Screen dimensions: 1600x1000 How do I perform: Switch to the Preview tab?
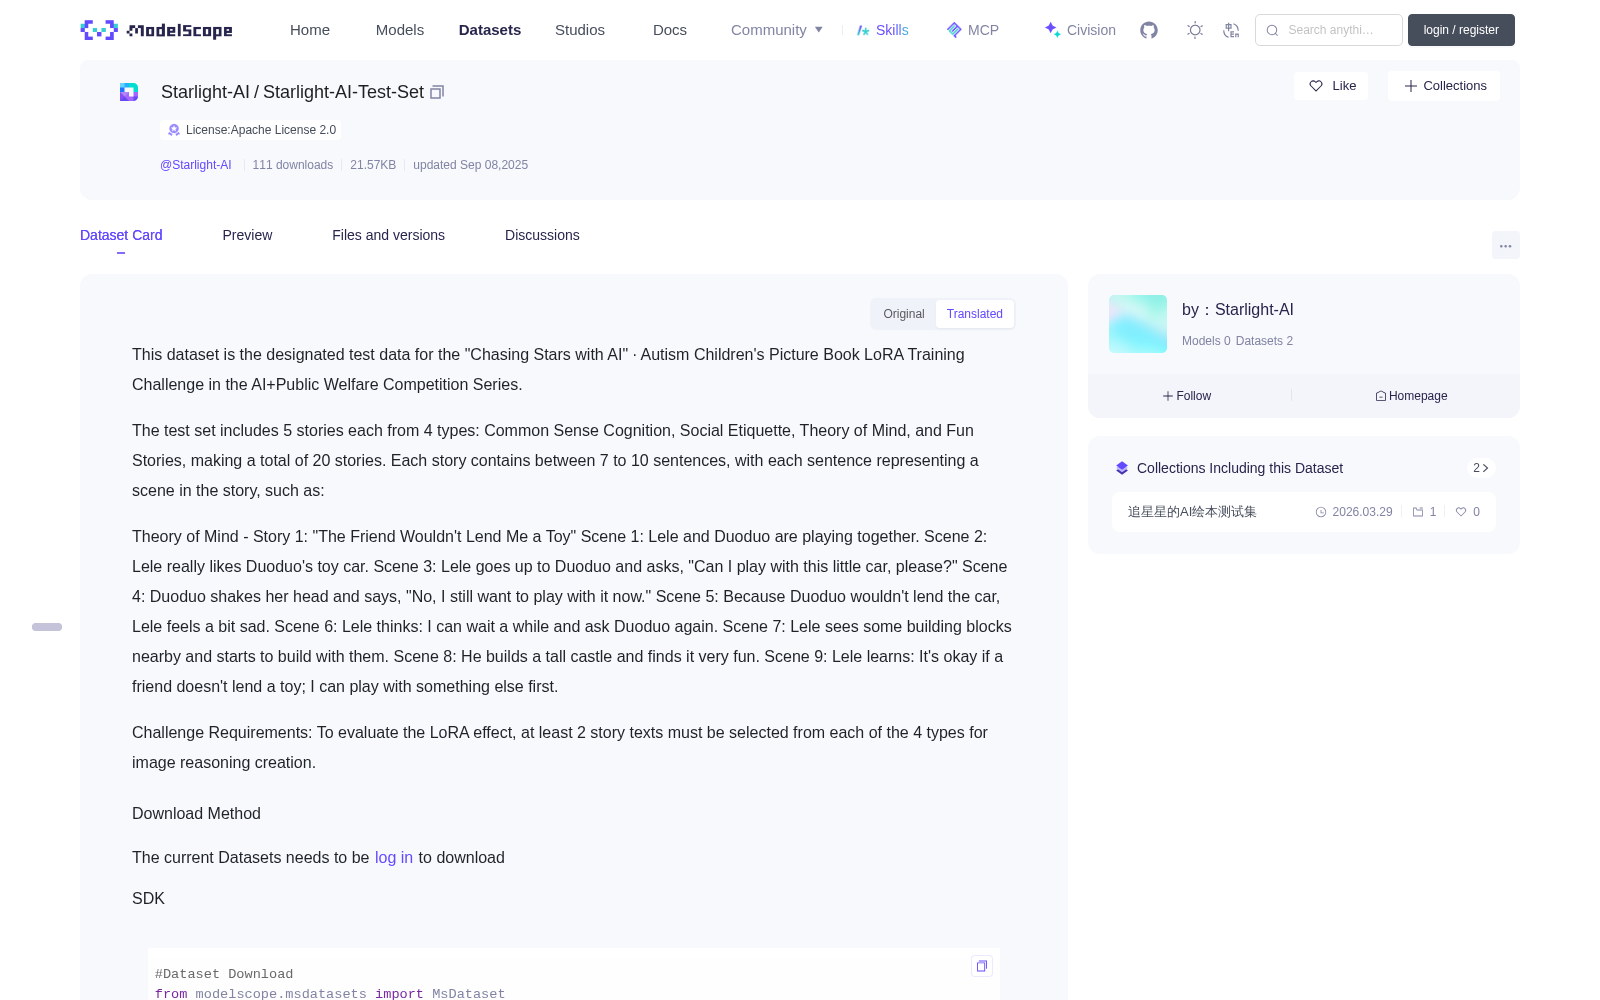coord(247,235)
